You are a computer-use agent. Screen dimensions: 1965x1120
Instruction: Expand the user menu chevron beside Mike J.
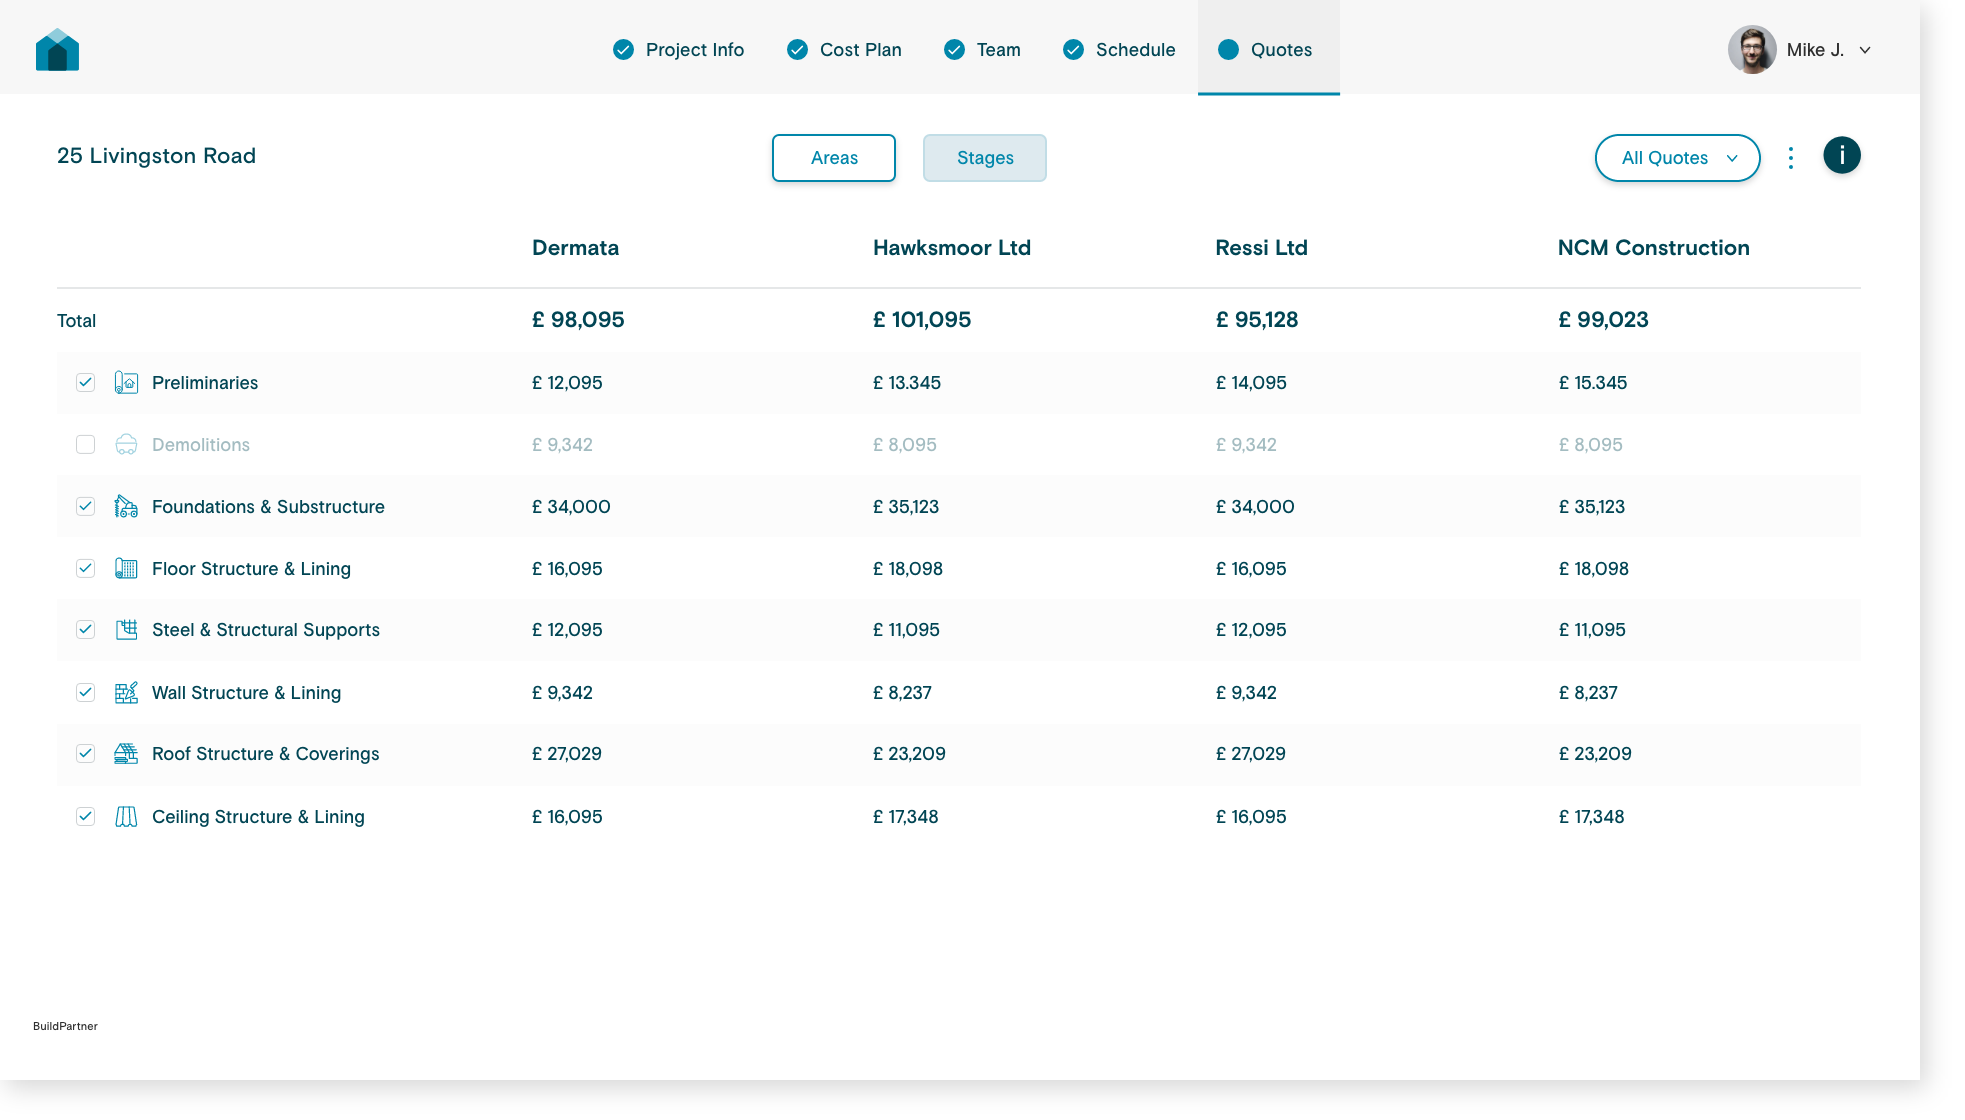(1865, 50)
